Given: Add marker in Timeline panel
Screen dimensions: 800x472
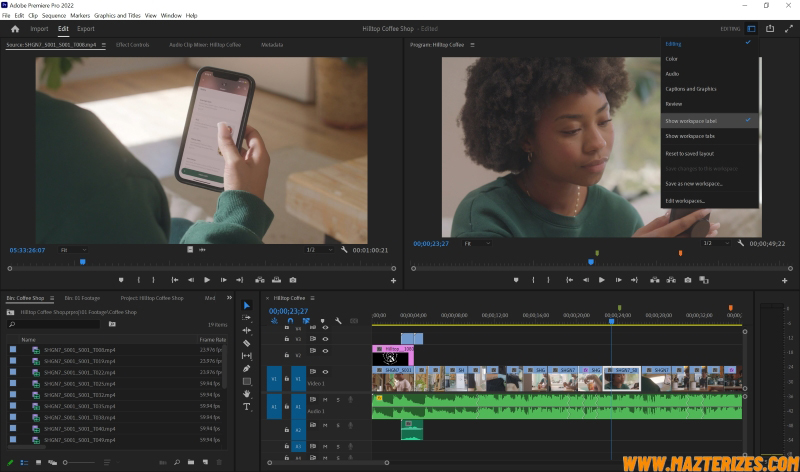Looking at the screenshot, I should pyautogui.click(x=322, y=321).
